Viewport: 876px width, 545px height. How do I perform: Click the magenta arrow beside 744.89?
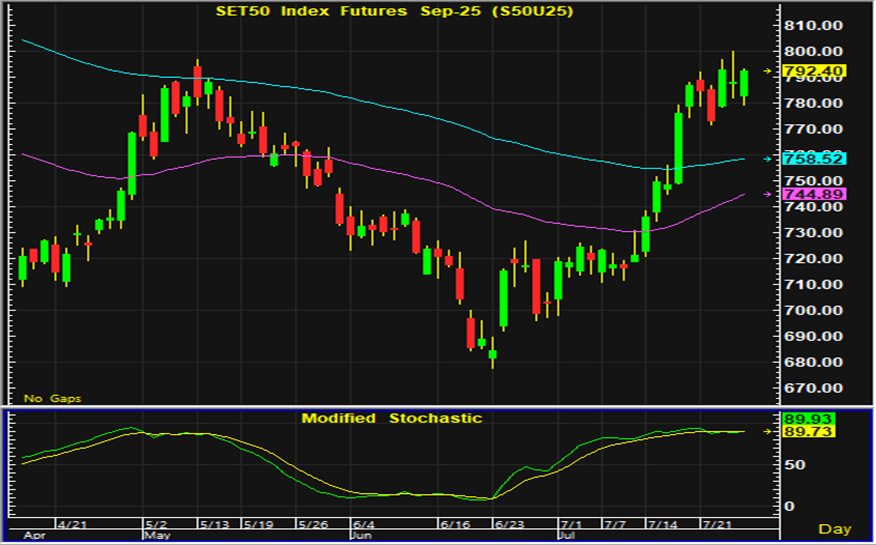pos(768,194)
